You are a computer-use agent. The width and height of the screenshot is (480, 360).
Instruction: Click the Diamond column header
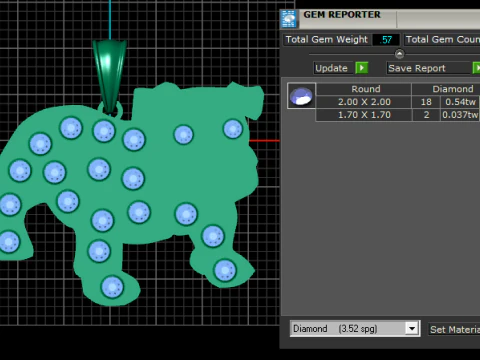tap(446, 89)
